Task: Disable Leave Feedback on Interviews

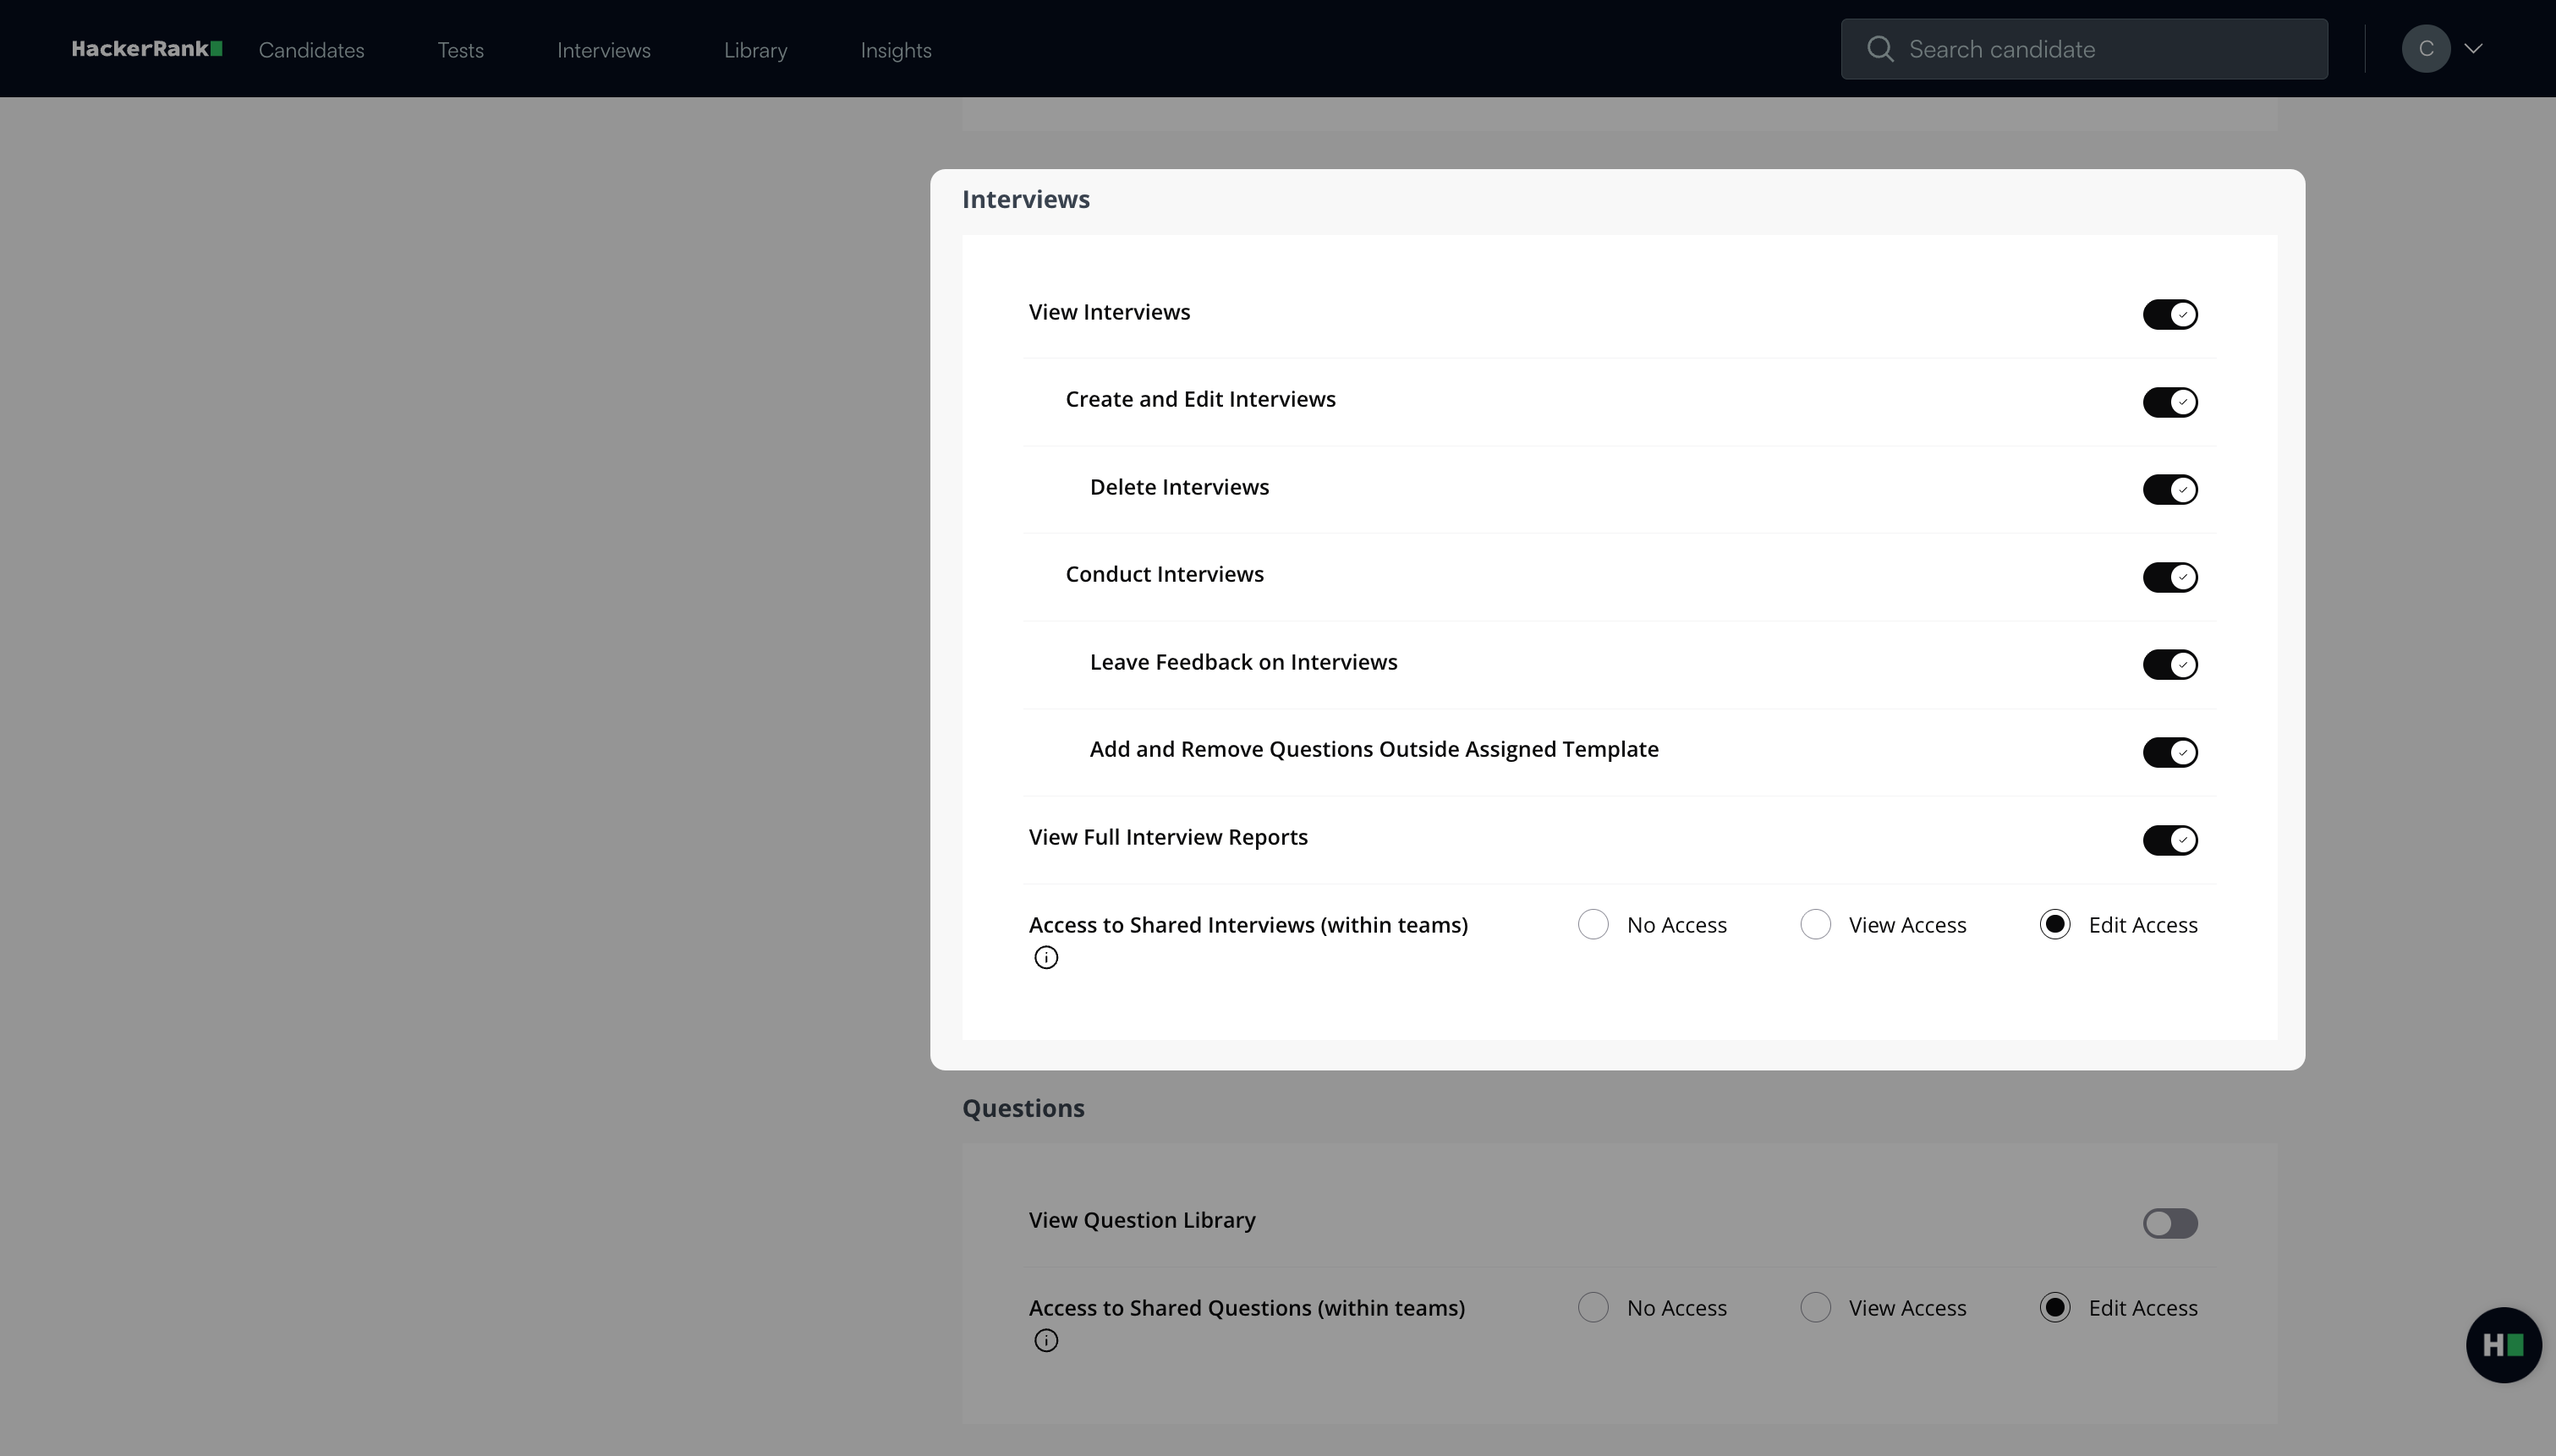Action: [x=2169, y=665]
